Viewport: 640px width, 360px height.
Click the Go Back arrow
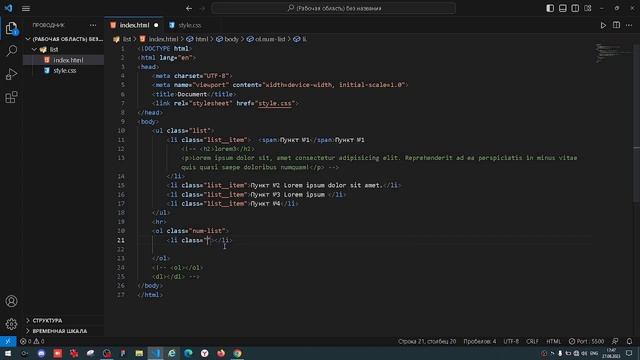[189, 8]
